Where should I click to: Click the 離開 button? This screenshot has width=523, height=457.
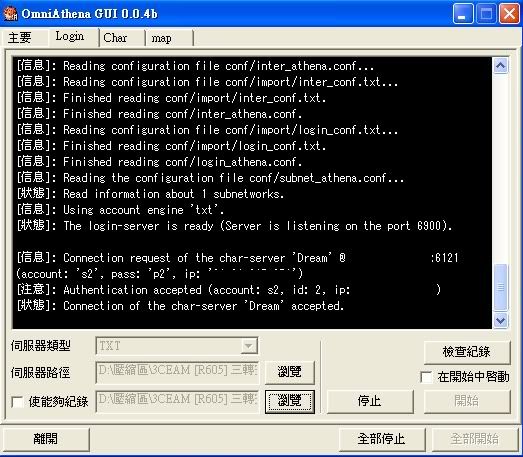pyautogui.click(x=46, y=439)
